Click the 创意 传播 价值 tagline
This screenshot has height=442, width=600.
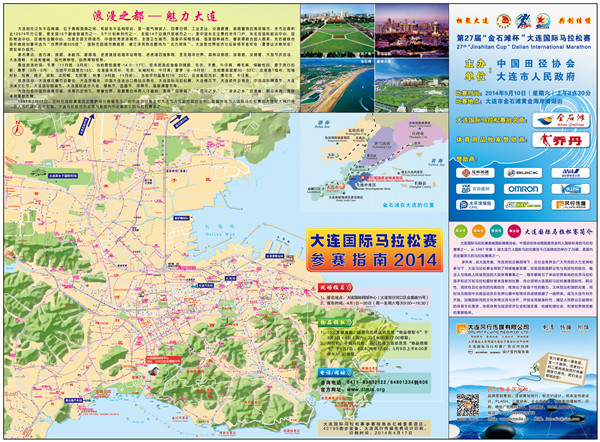point(566,328)
